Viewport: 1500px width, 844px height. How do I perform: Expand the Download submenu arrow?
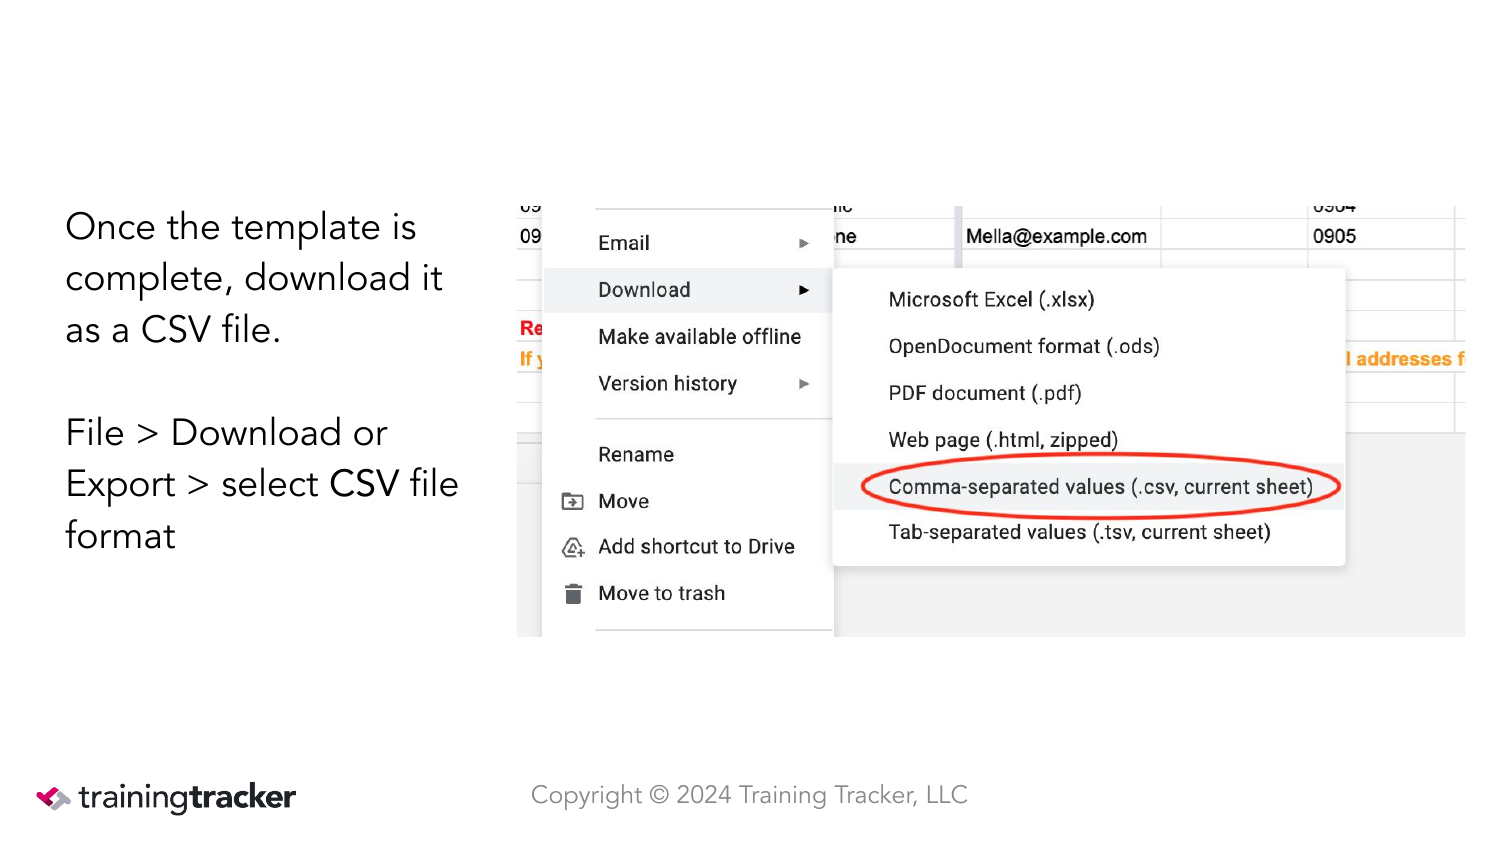(804, 290)
